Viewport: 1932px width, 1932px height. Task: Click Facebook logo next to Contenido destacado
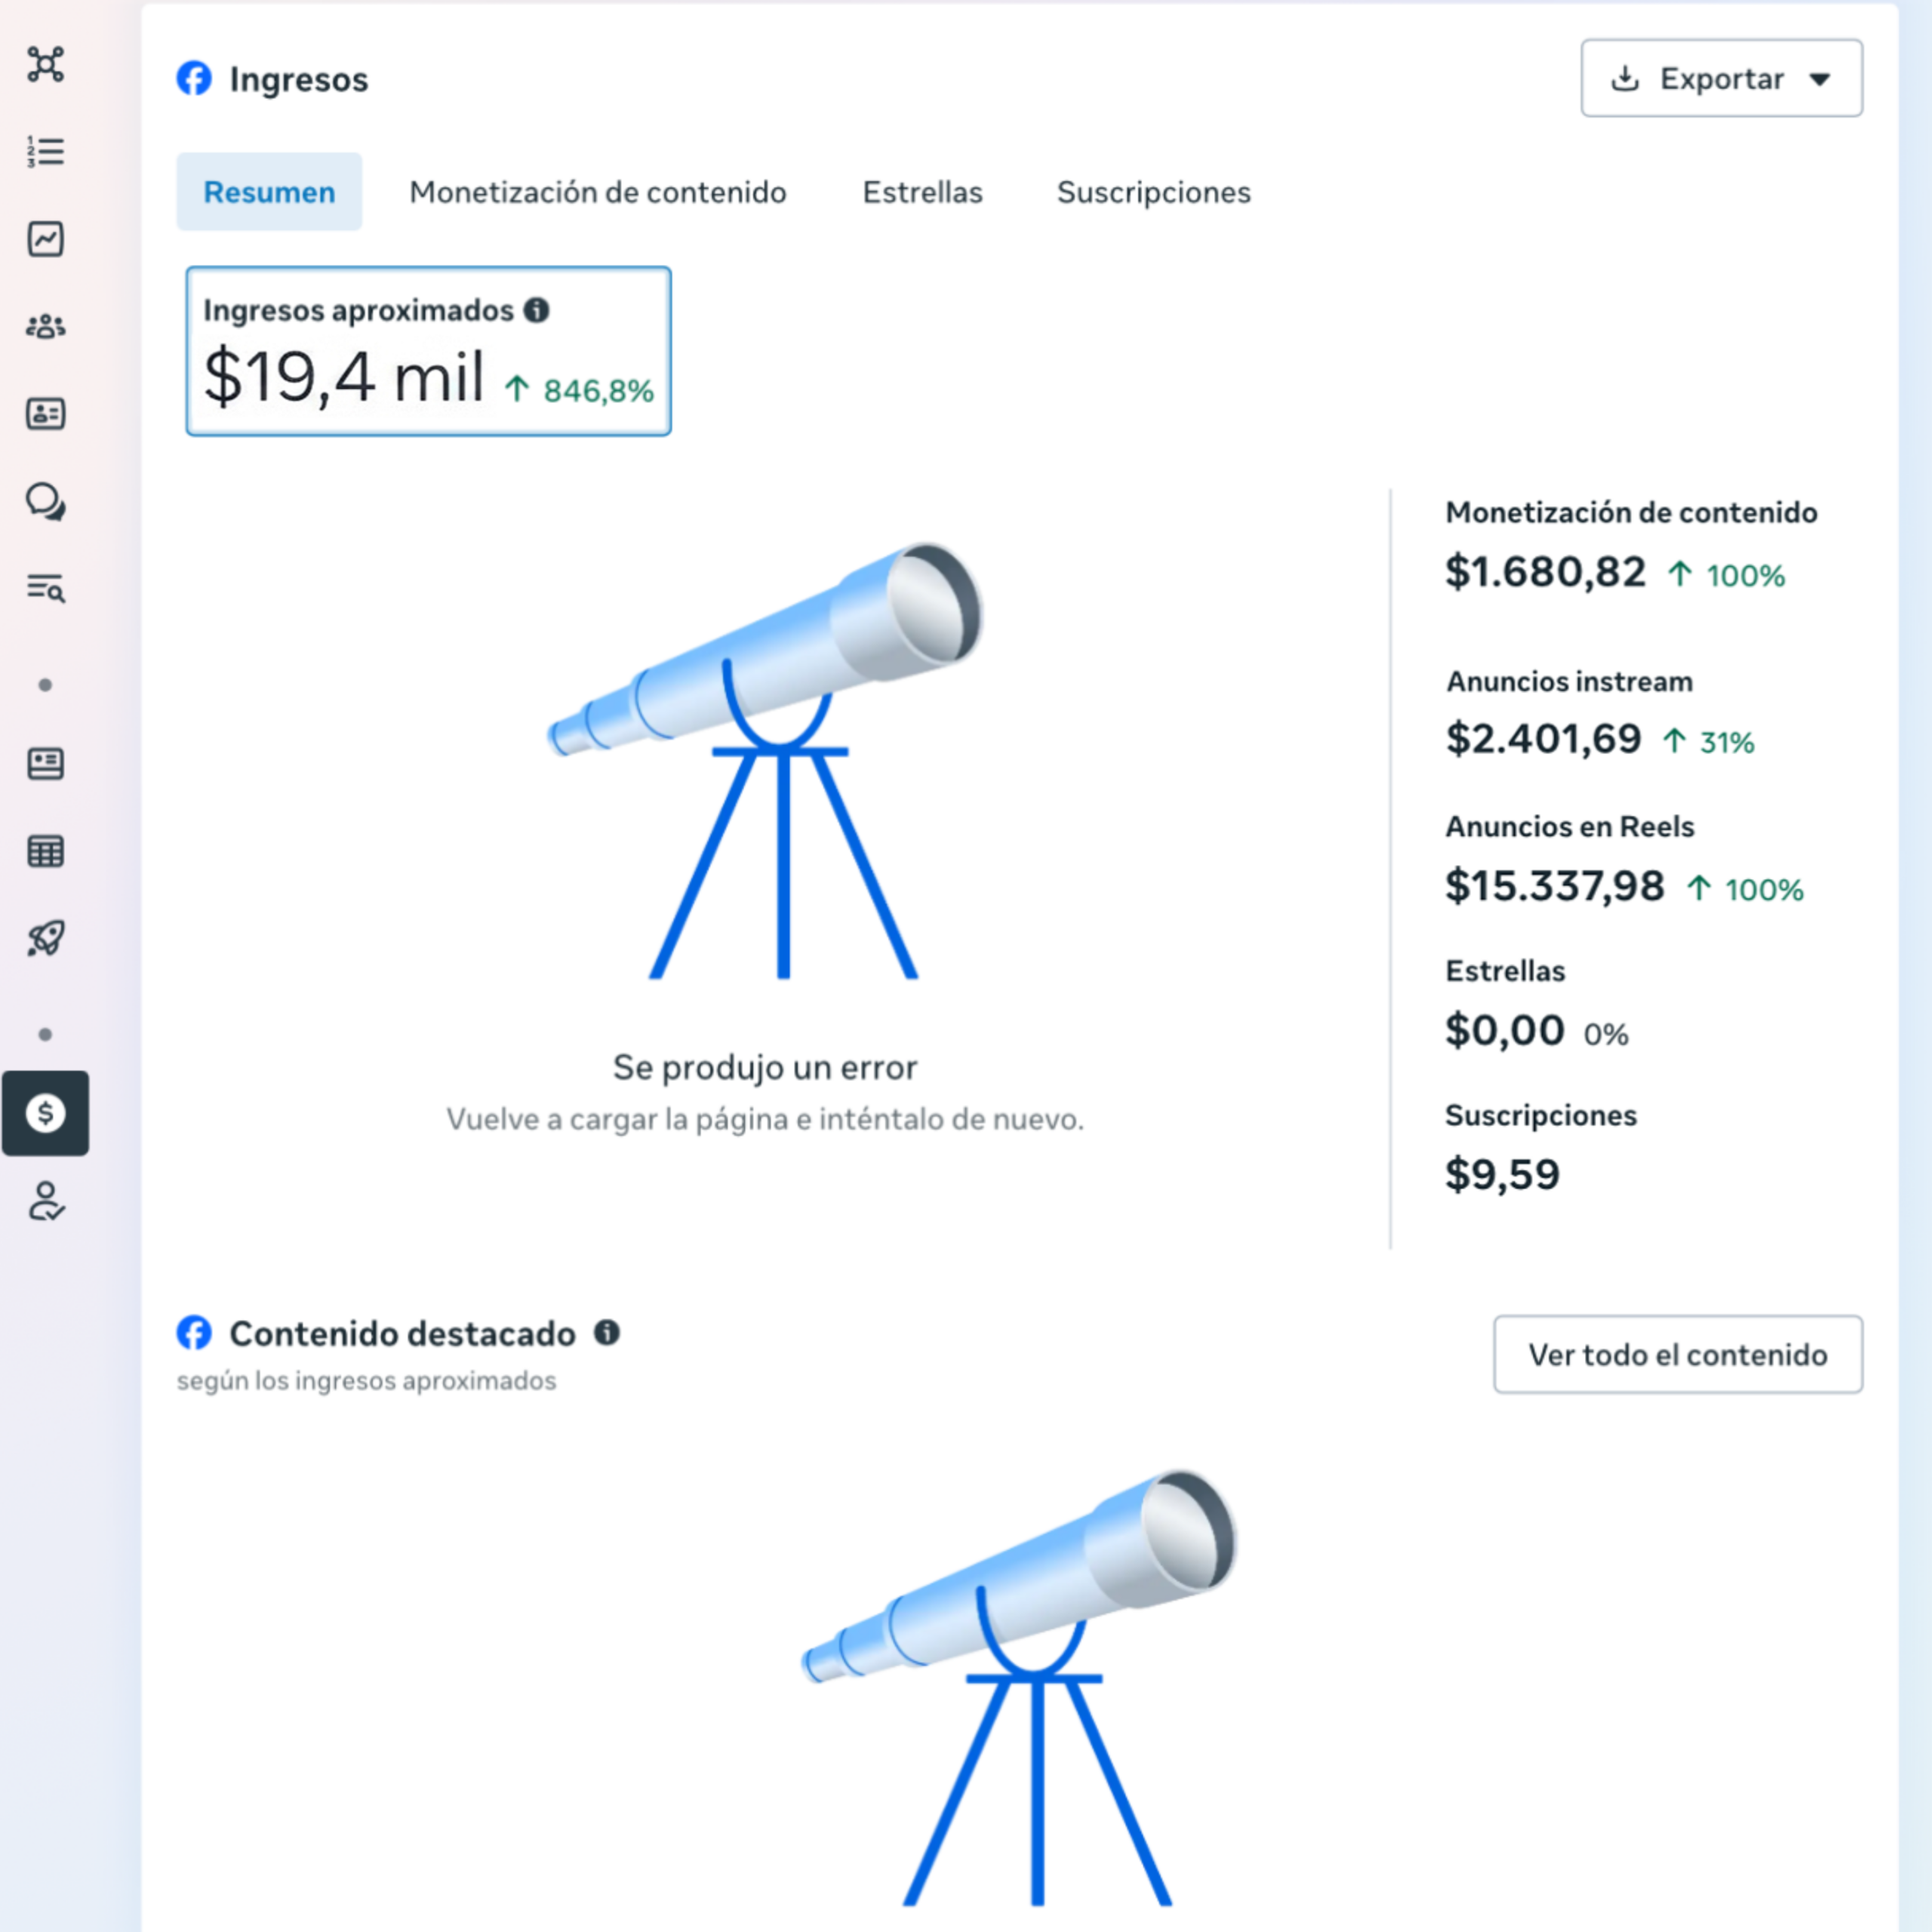pyautogui.click(x=194, y=1333)
